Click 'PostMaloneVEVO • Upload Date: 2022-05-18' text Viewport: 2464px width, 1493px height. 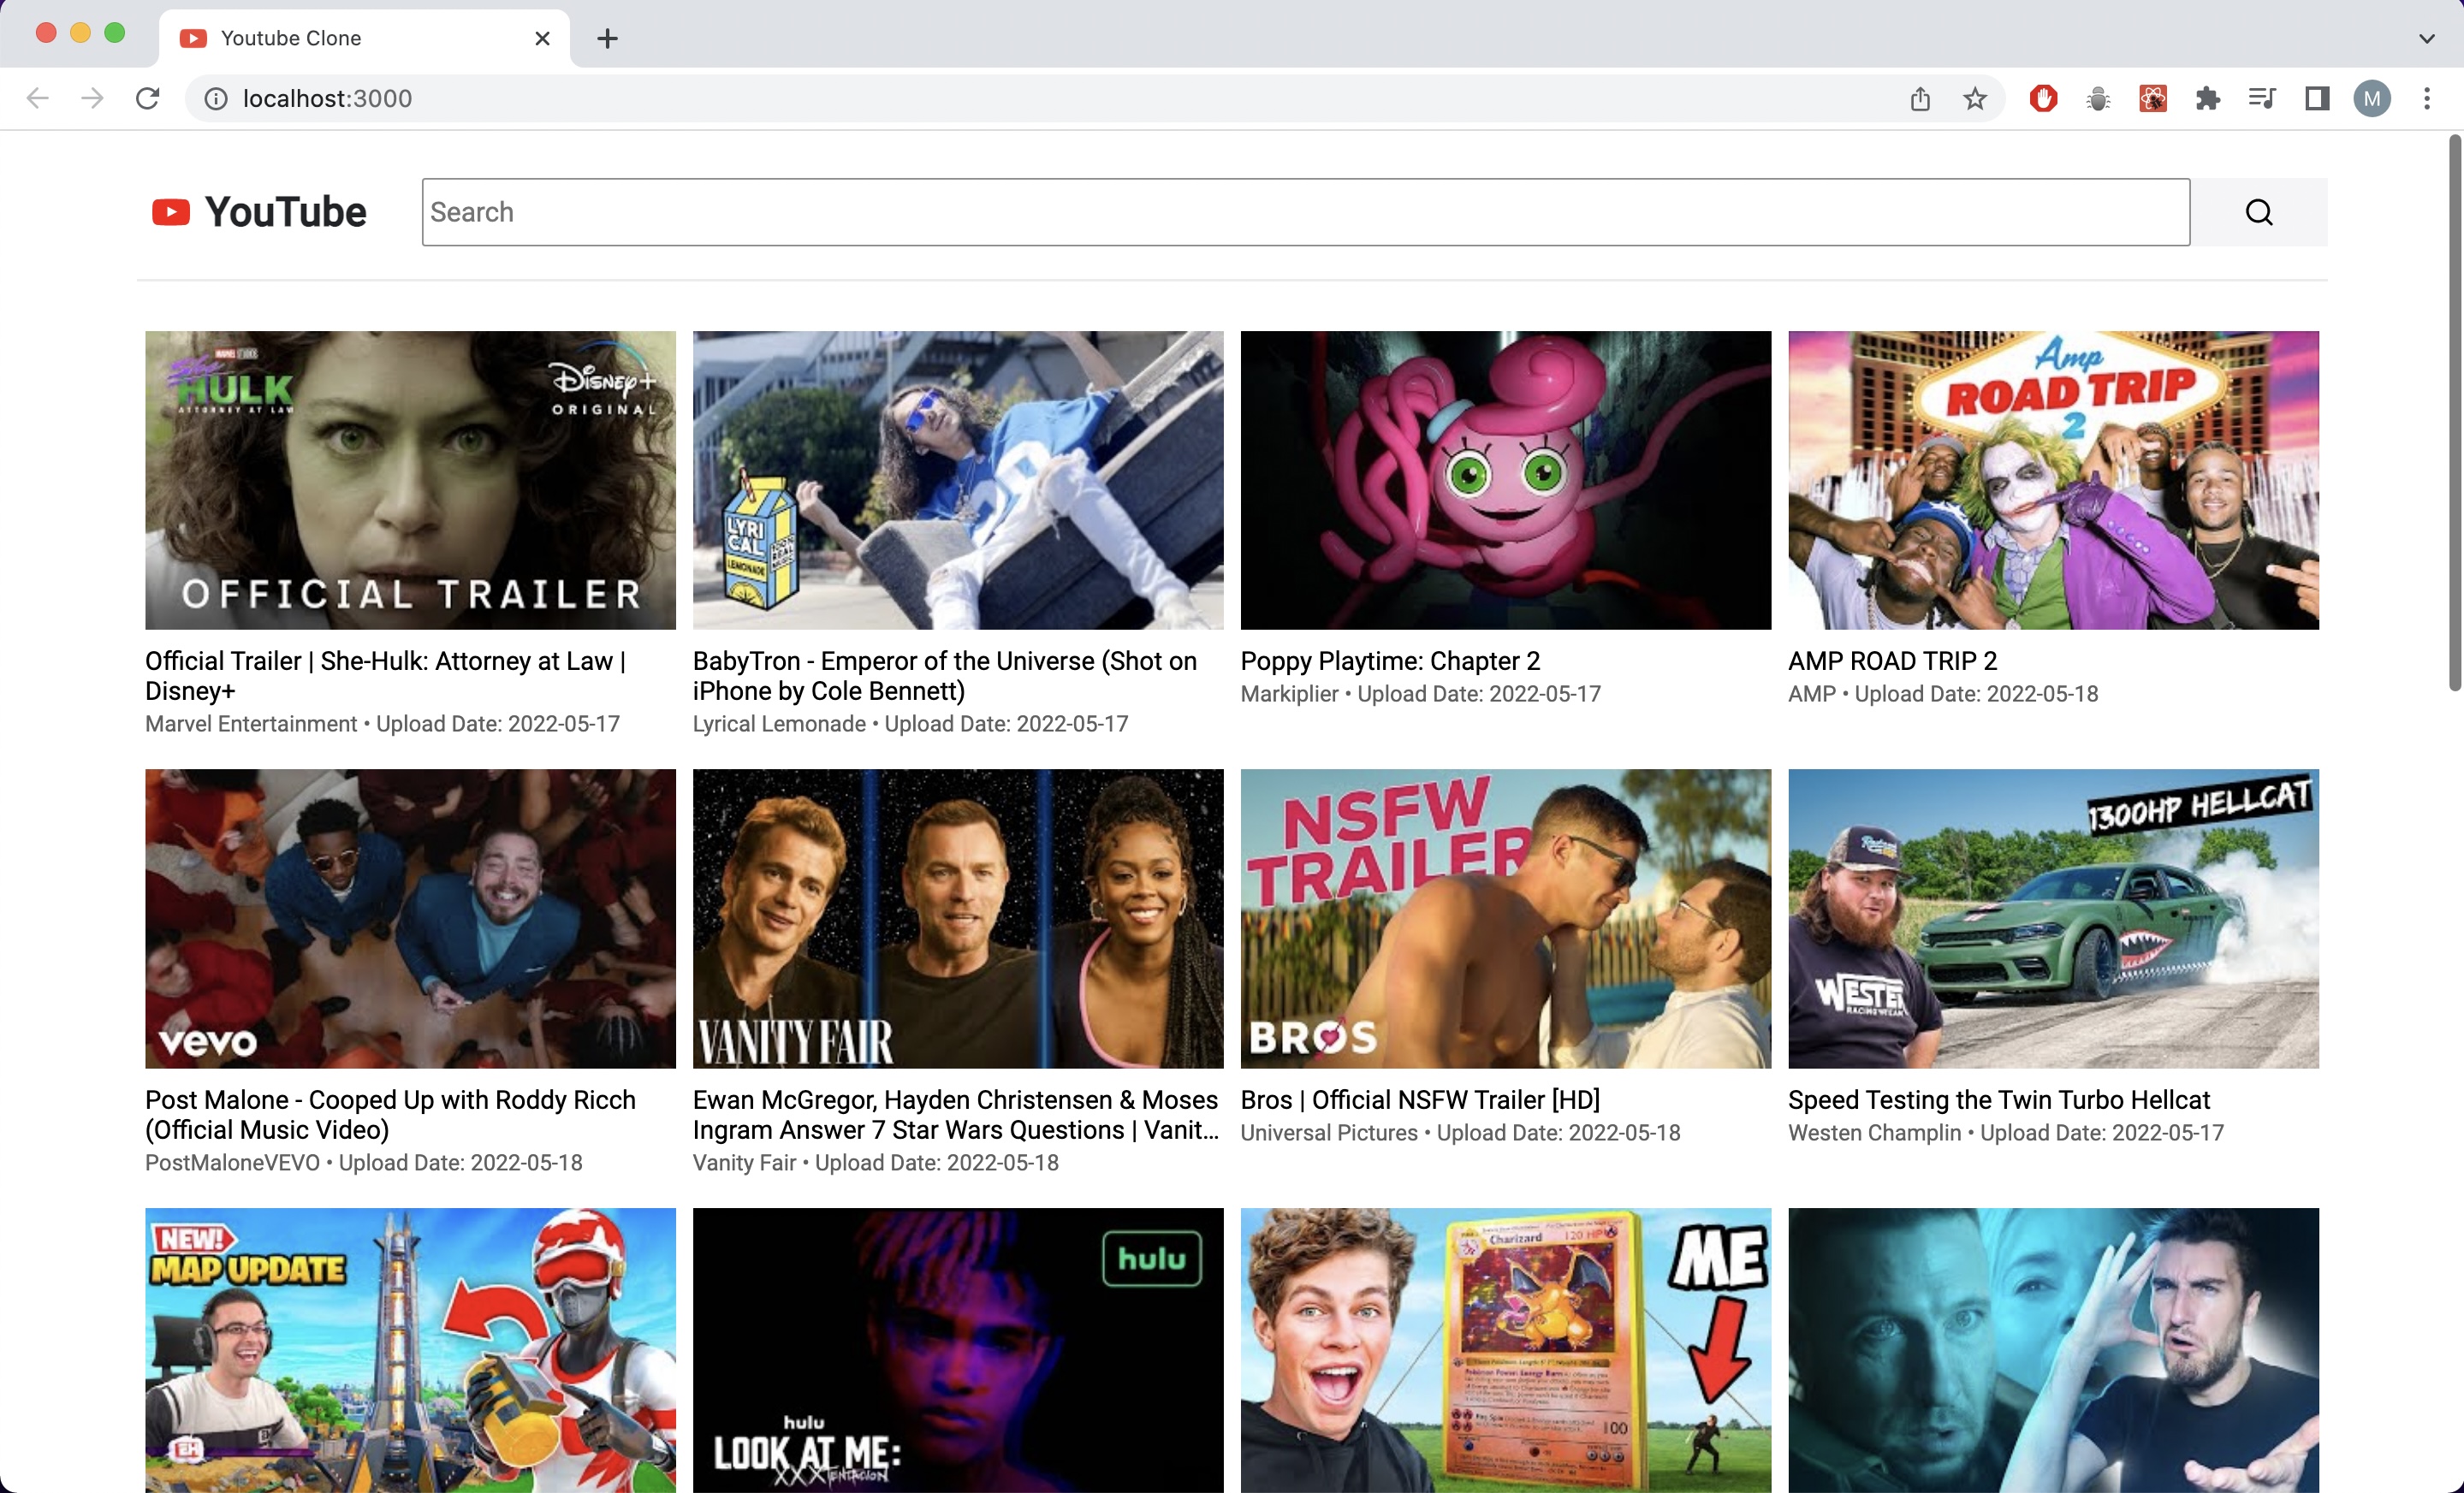tap(364, 1163)
